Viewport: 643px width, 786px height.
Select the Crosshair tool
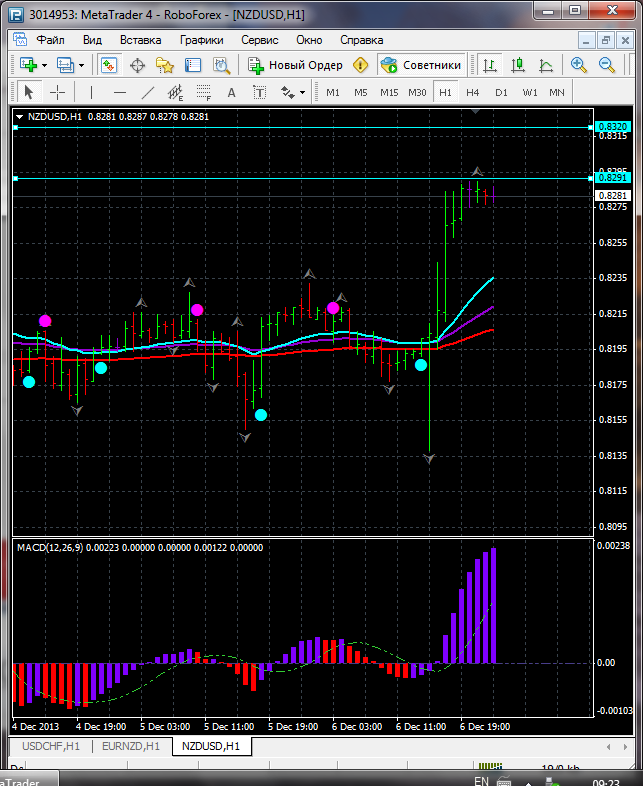(x=58, y=92)
